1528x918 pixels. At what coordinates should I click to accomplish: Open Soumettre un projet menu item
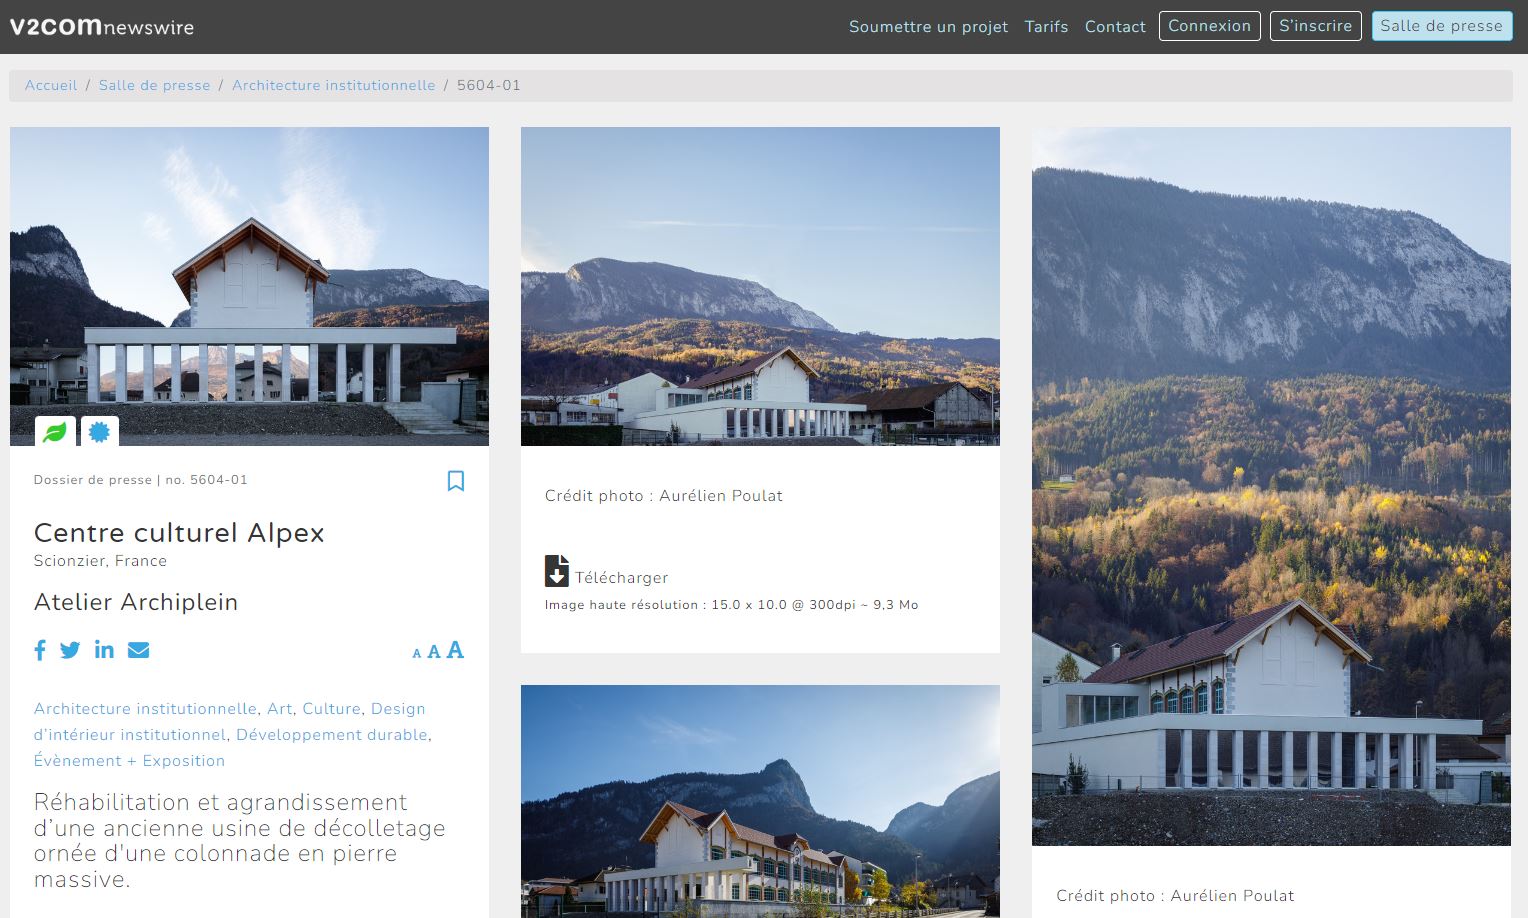[928, 27]
